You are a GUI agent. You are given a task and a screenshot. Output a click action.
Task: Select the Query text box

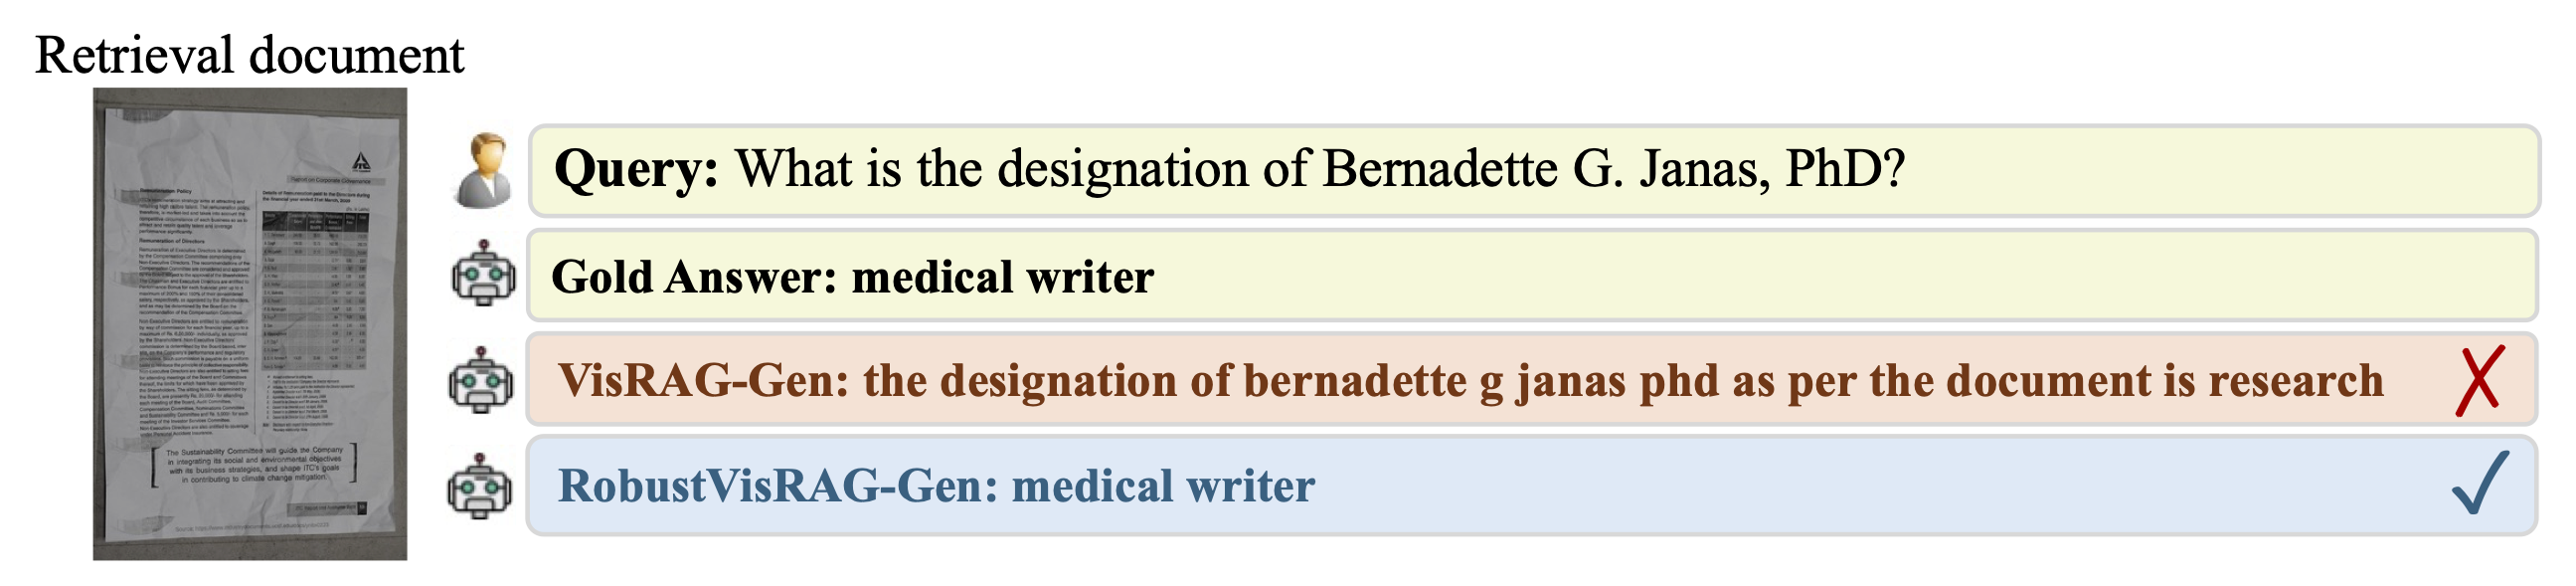[x=1532, y=171]
